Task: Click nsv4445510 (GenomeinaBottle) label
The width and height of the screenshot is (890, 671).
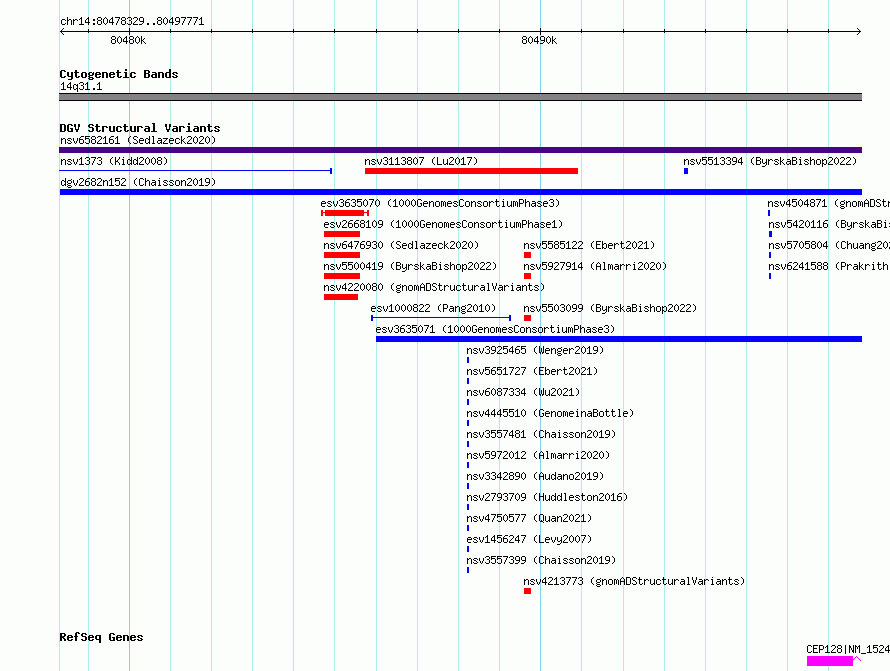Action: pyautogui.click(x=550, y=413)
